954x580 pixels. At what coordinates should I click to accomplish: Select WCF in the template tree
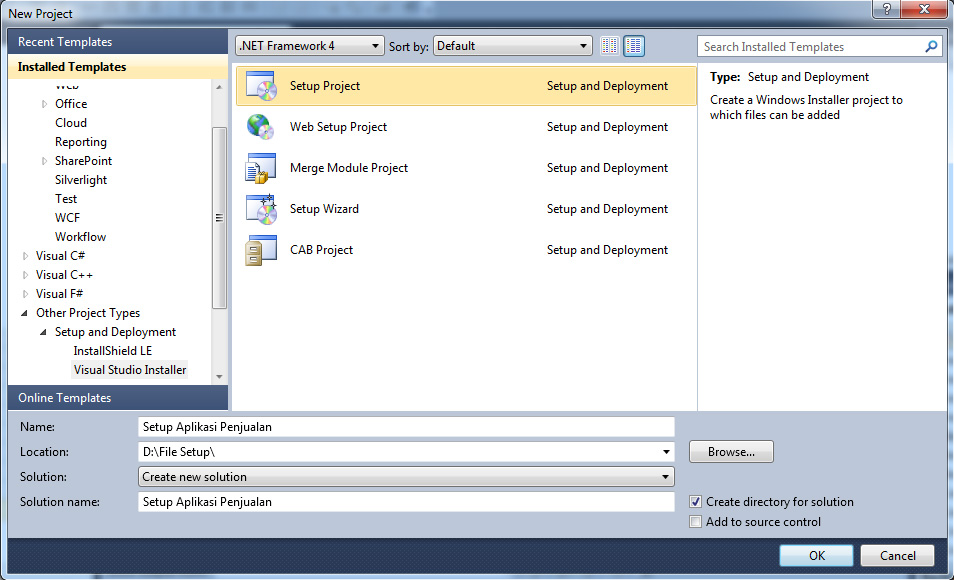(x=67, y=217)
